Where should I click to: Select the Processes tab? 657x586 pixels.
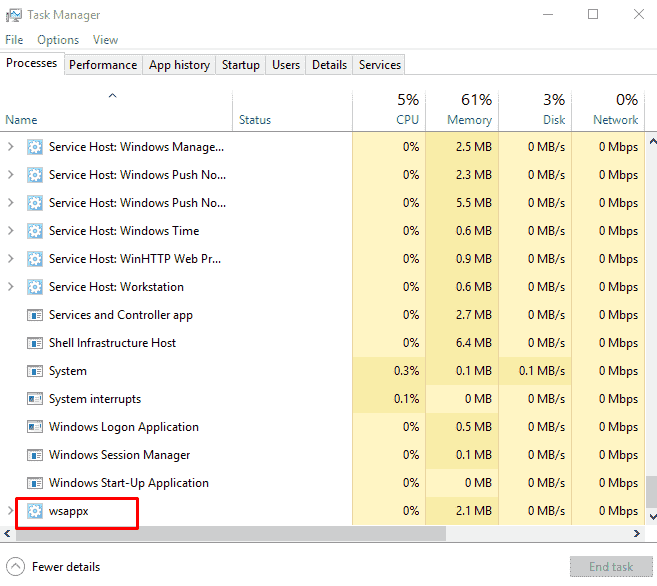(x=31, y=63)
